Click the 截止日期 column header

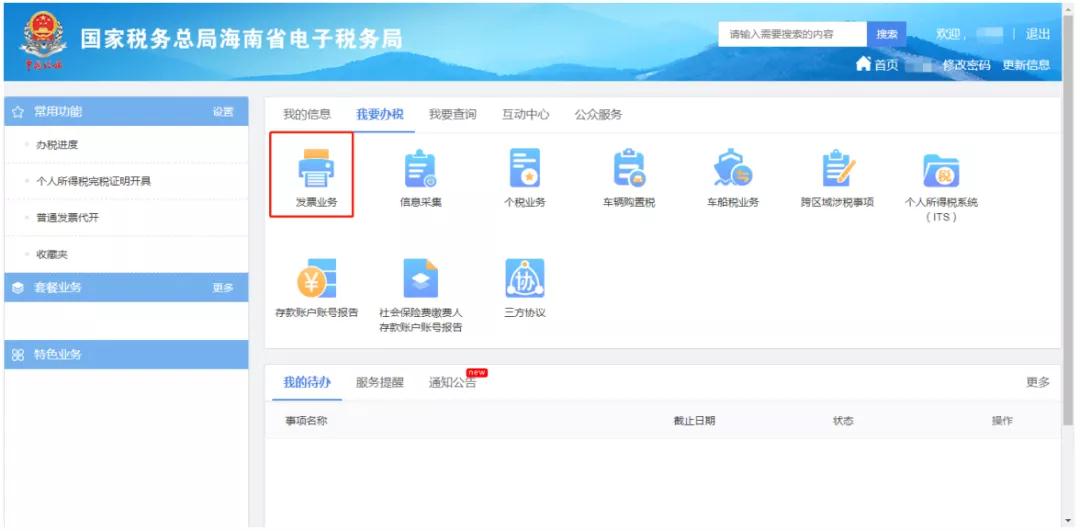click(x=694, y=420)
